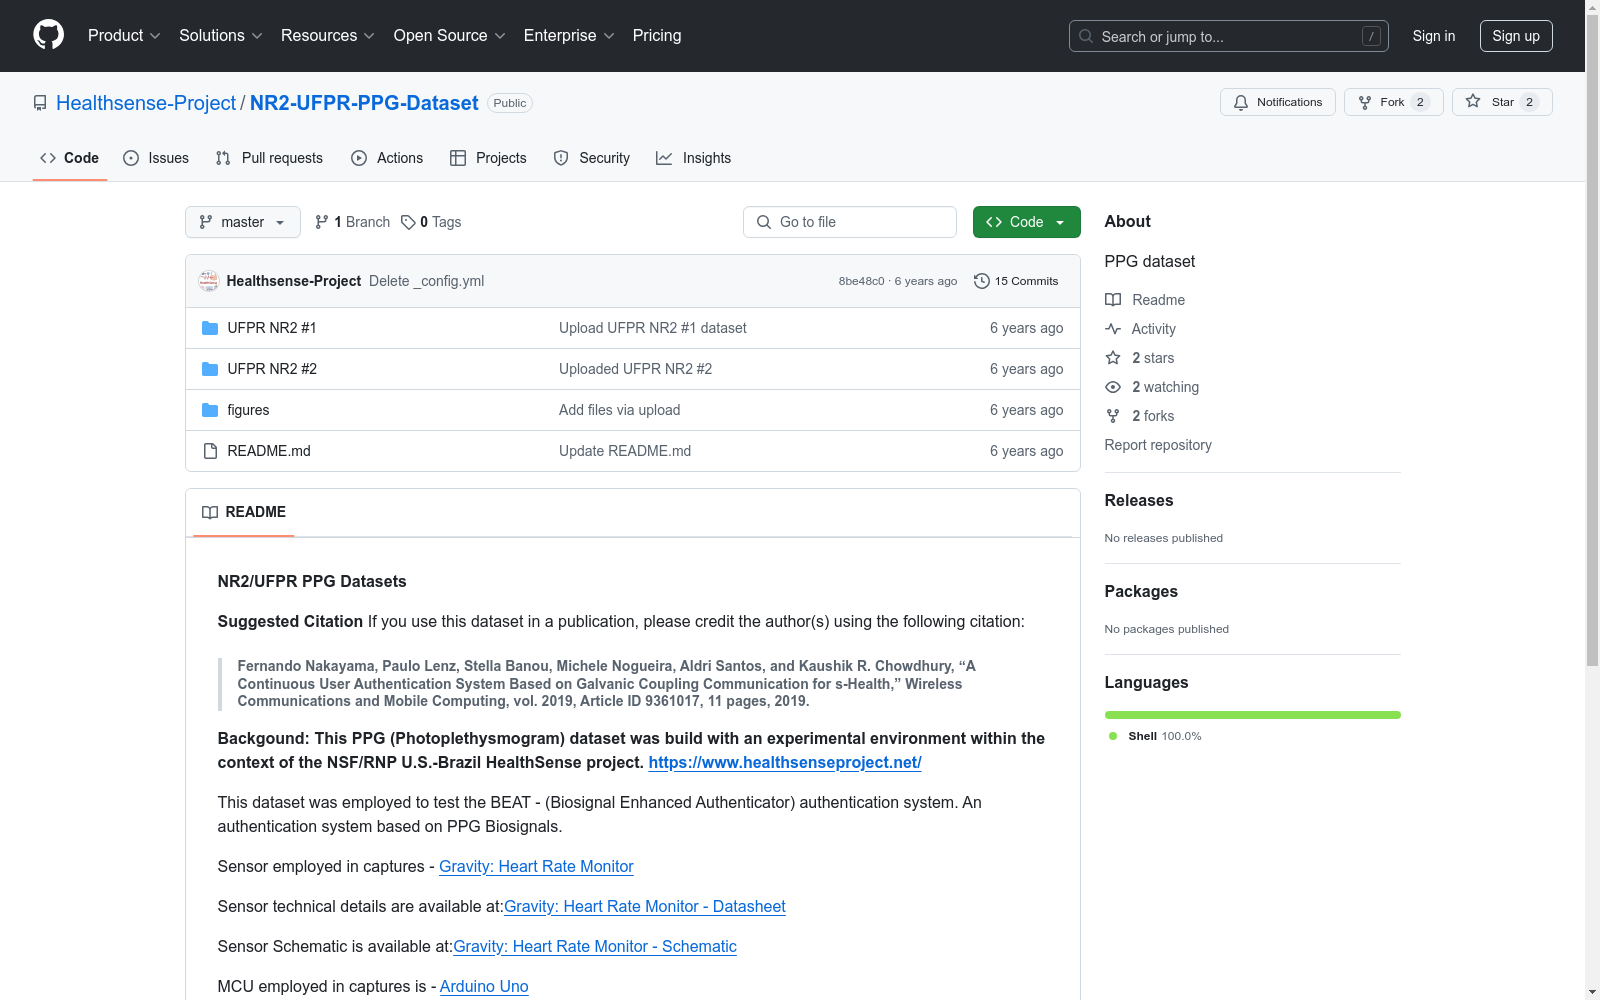
Task: Expand the Enterprise dropdown
Action: 569,36
